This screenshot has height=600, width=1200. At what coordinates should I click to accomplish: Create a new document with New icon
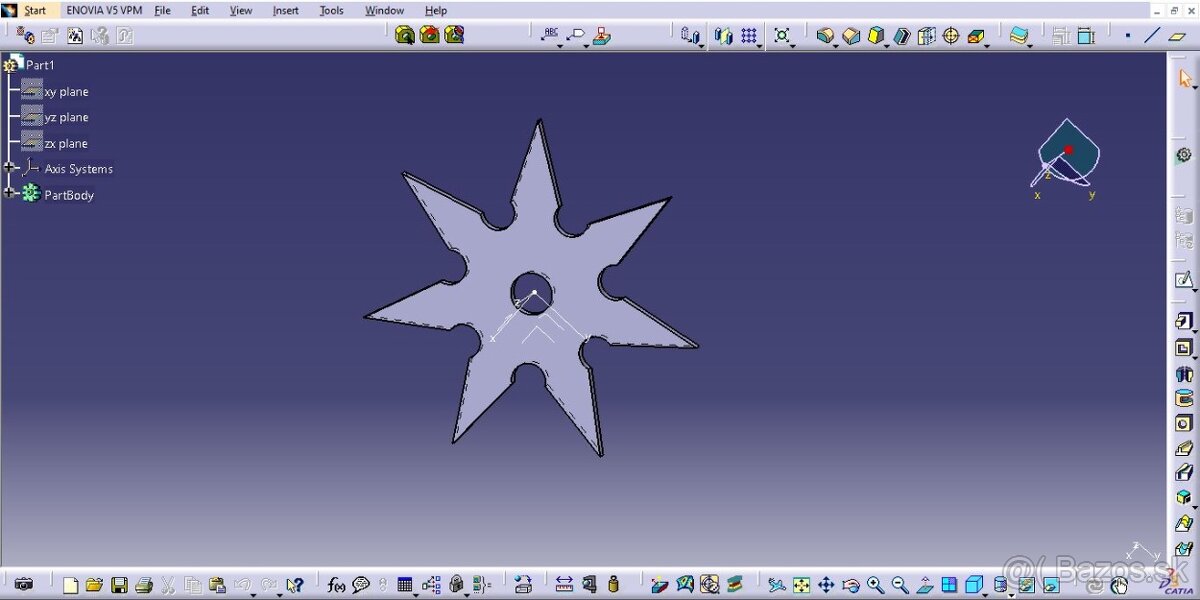[70, 585]
